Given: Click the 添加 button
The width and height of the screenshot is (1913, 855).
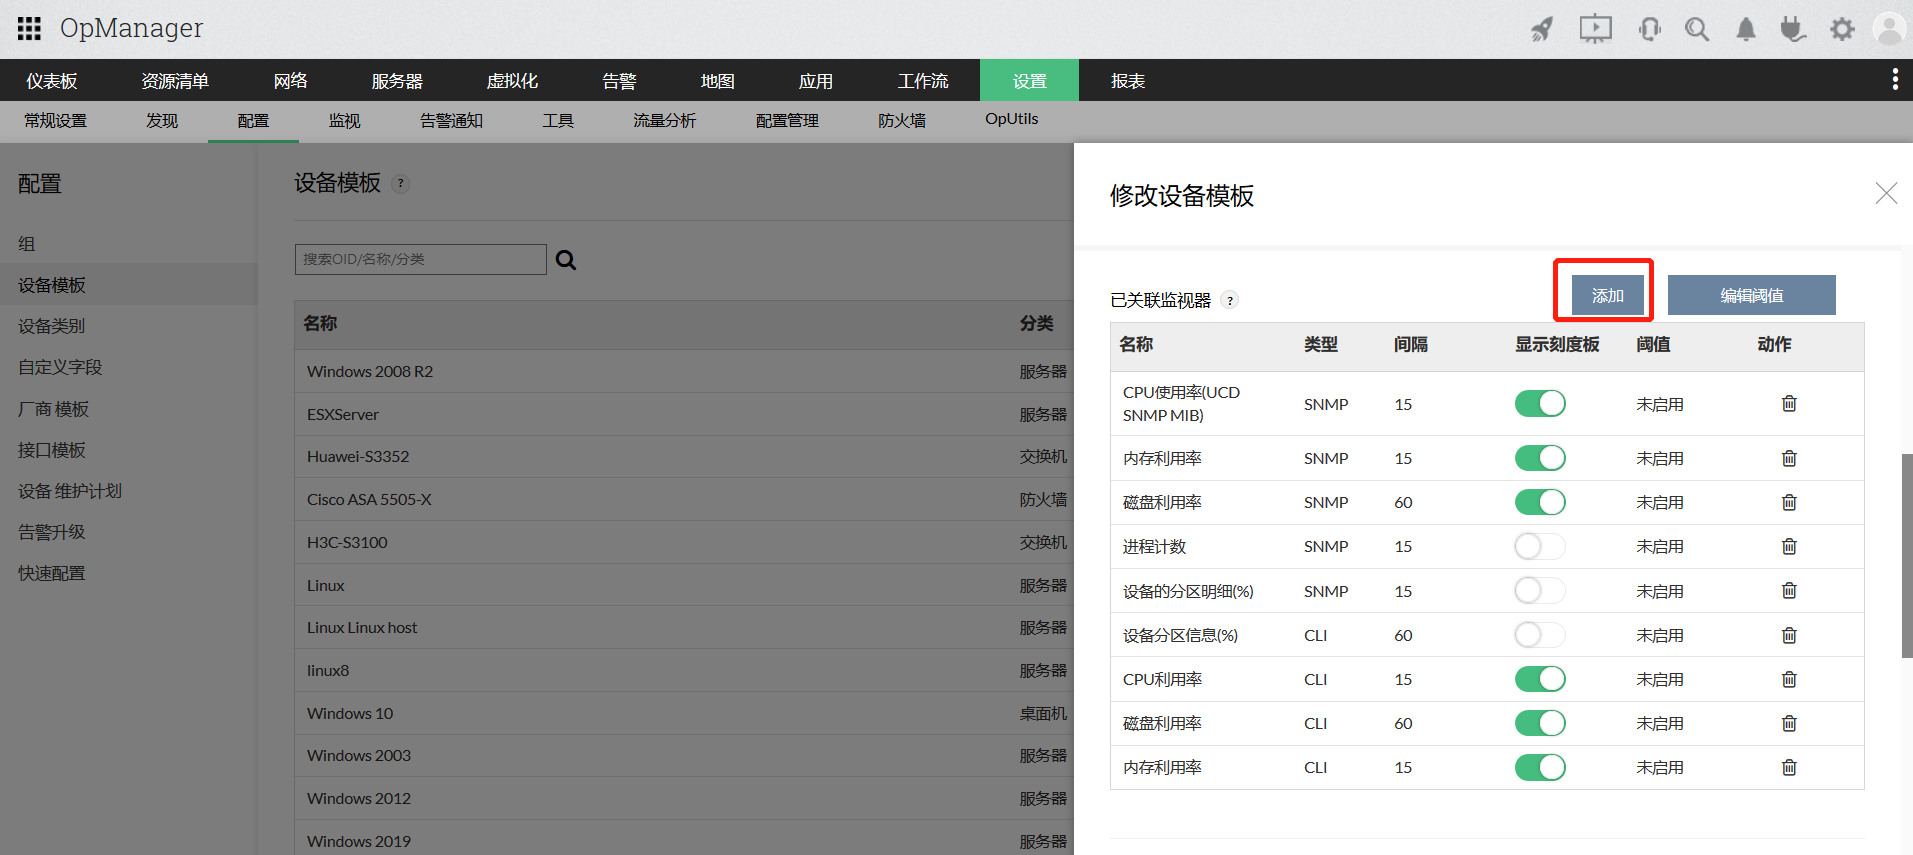Looking at the screenshot, I should pyautogui.click(x=1608, y=296).
